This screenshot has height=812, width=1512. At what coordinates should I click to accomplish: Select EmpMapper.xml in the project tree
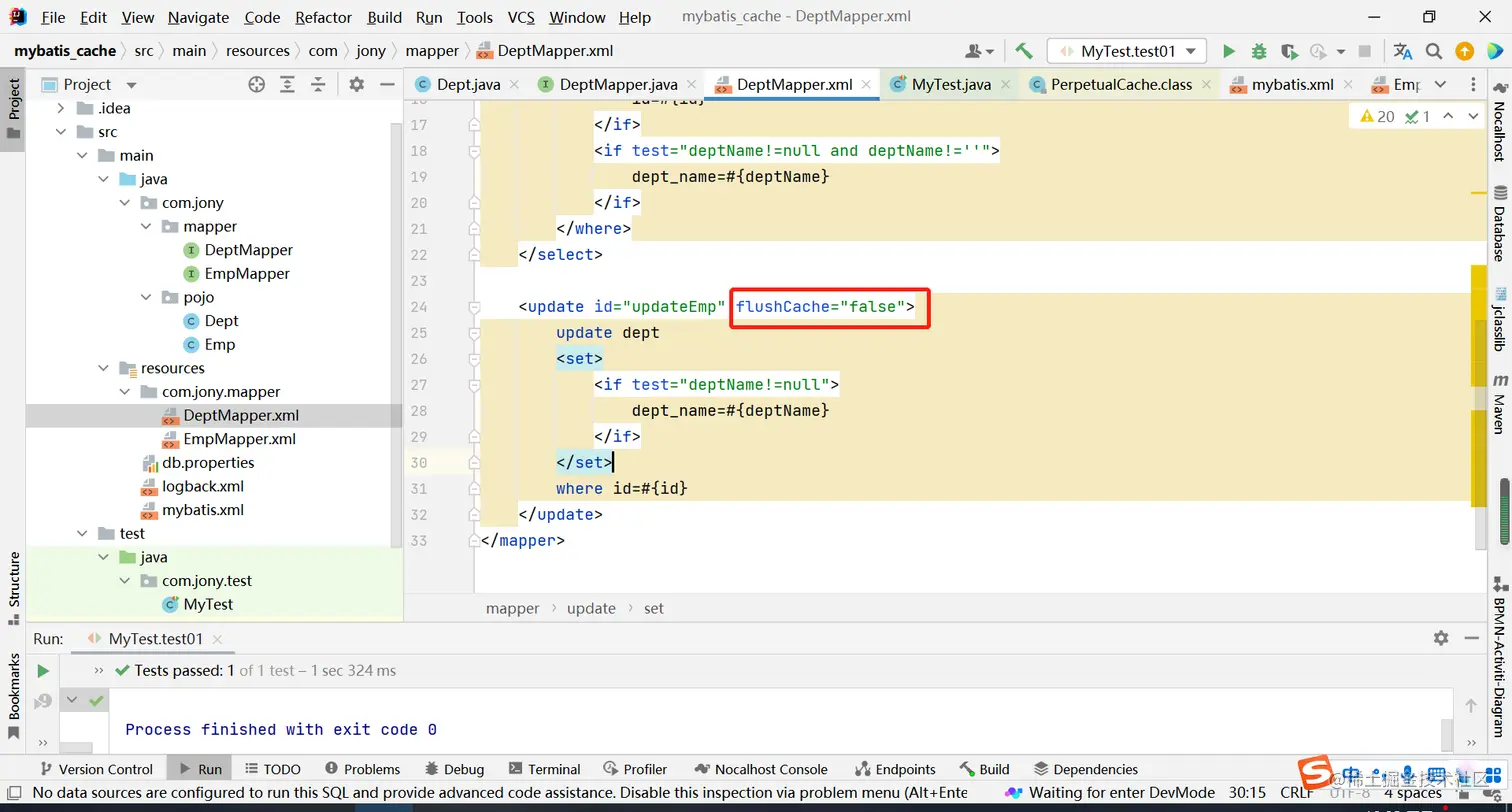239,439
